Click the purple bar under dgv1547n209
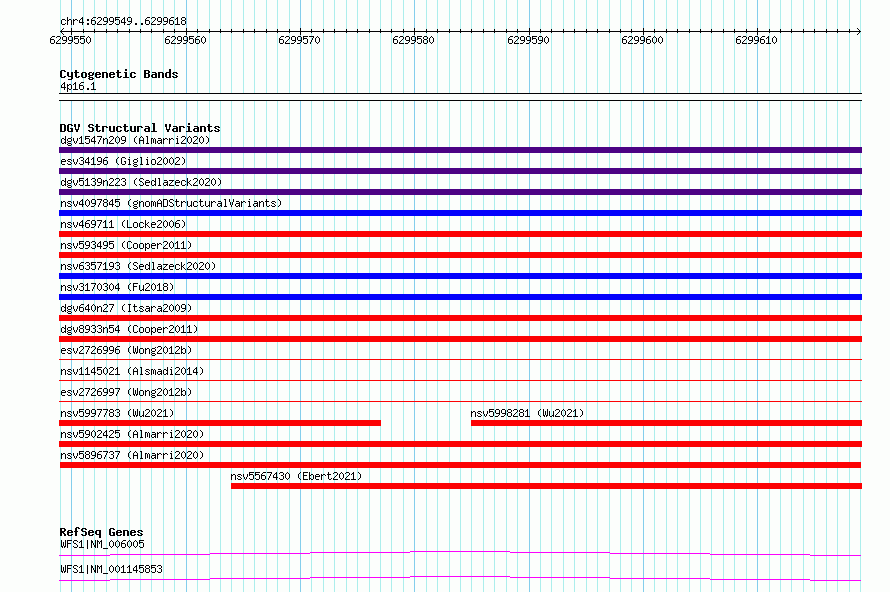The image size is (890, 592). [x=460, y=150]
